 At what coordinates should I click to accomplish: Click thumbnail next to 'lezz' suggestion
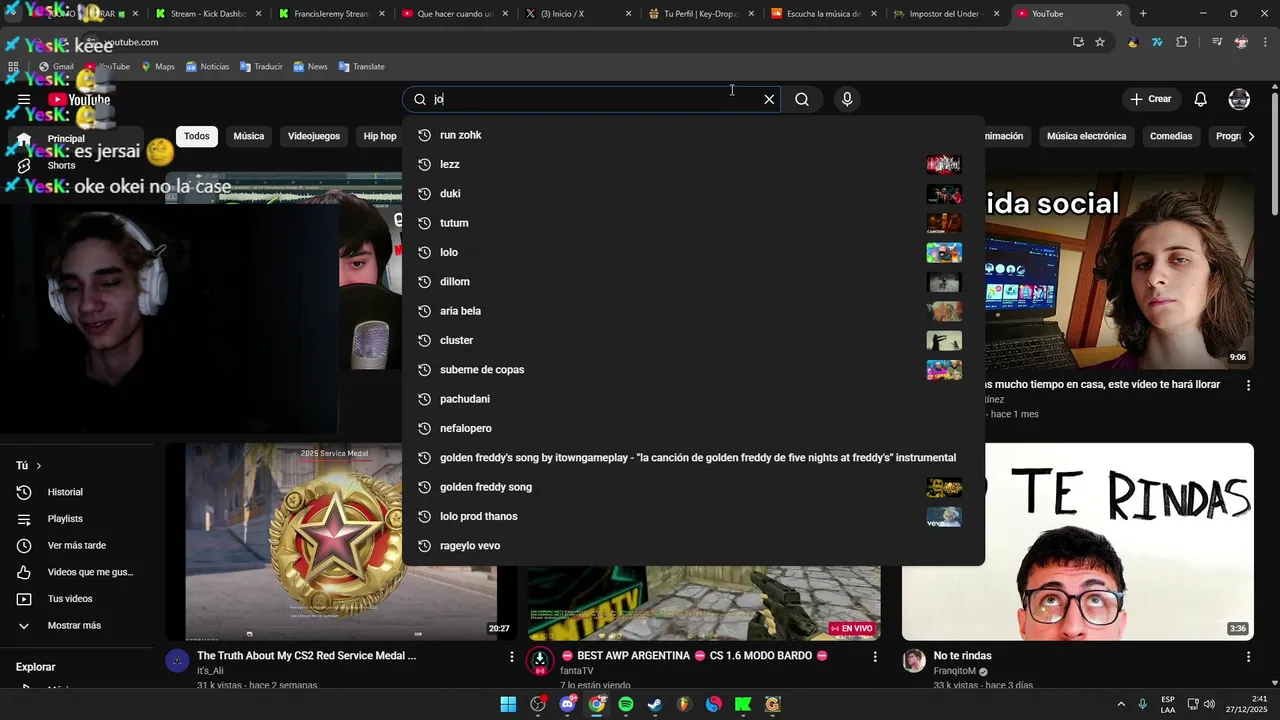point(944,164)
